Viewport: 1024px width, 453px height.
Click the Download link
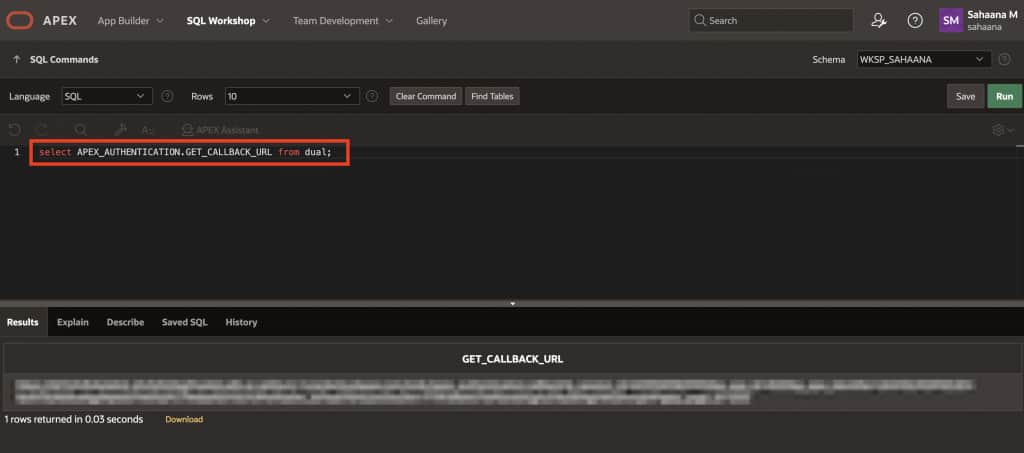tap(184, 420)
